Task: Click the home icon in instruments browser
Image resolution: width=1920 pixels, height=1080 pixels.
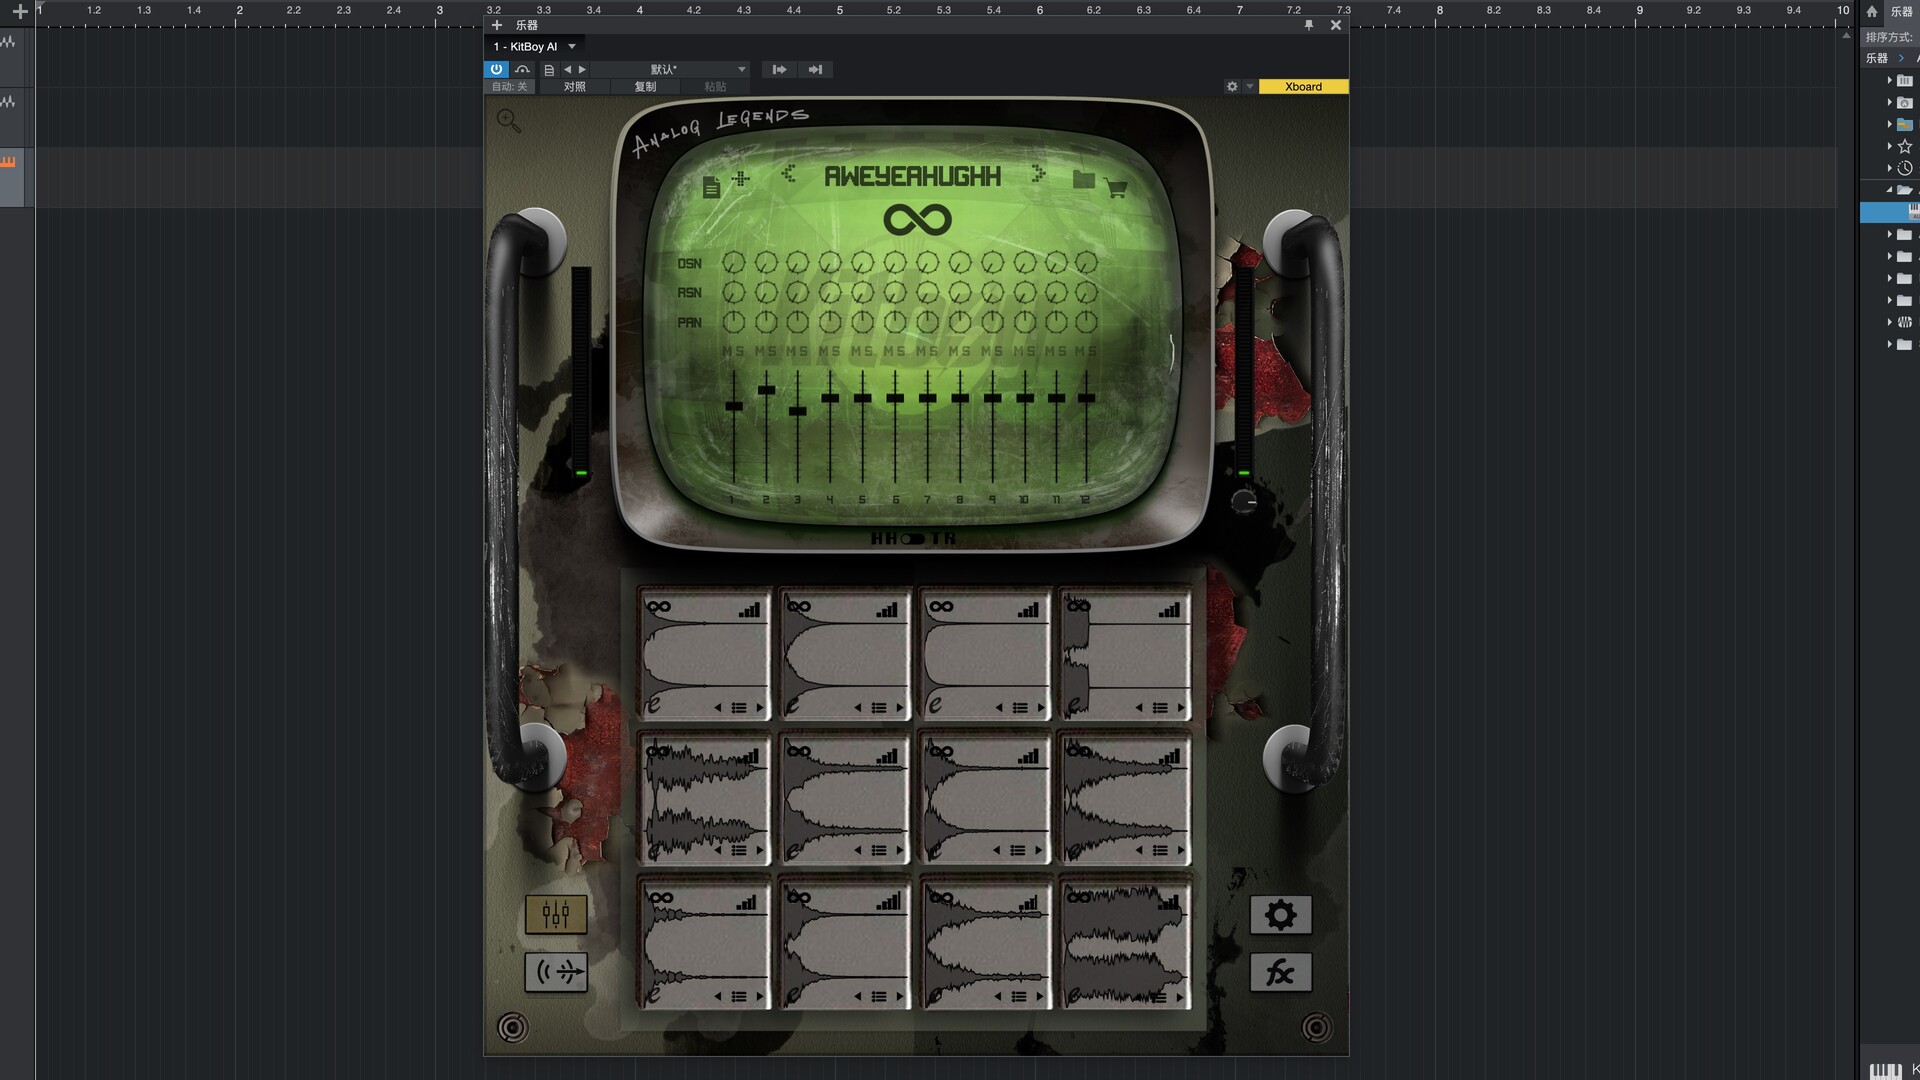Action: coord(1872,11)
